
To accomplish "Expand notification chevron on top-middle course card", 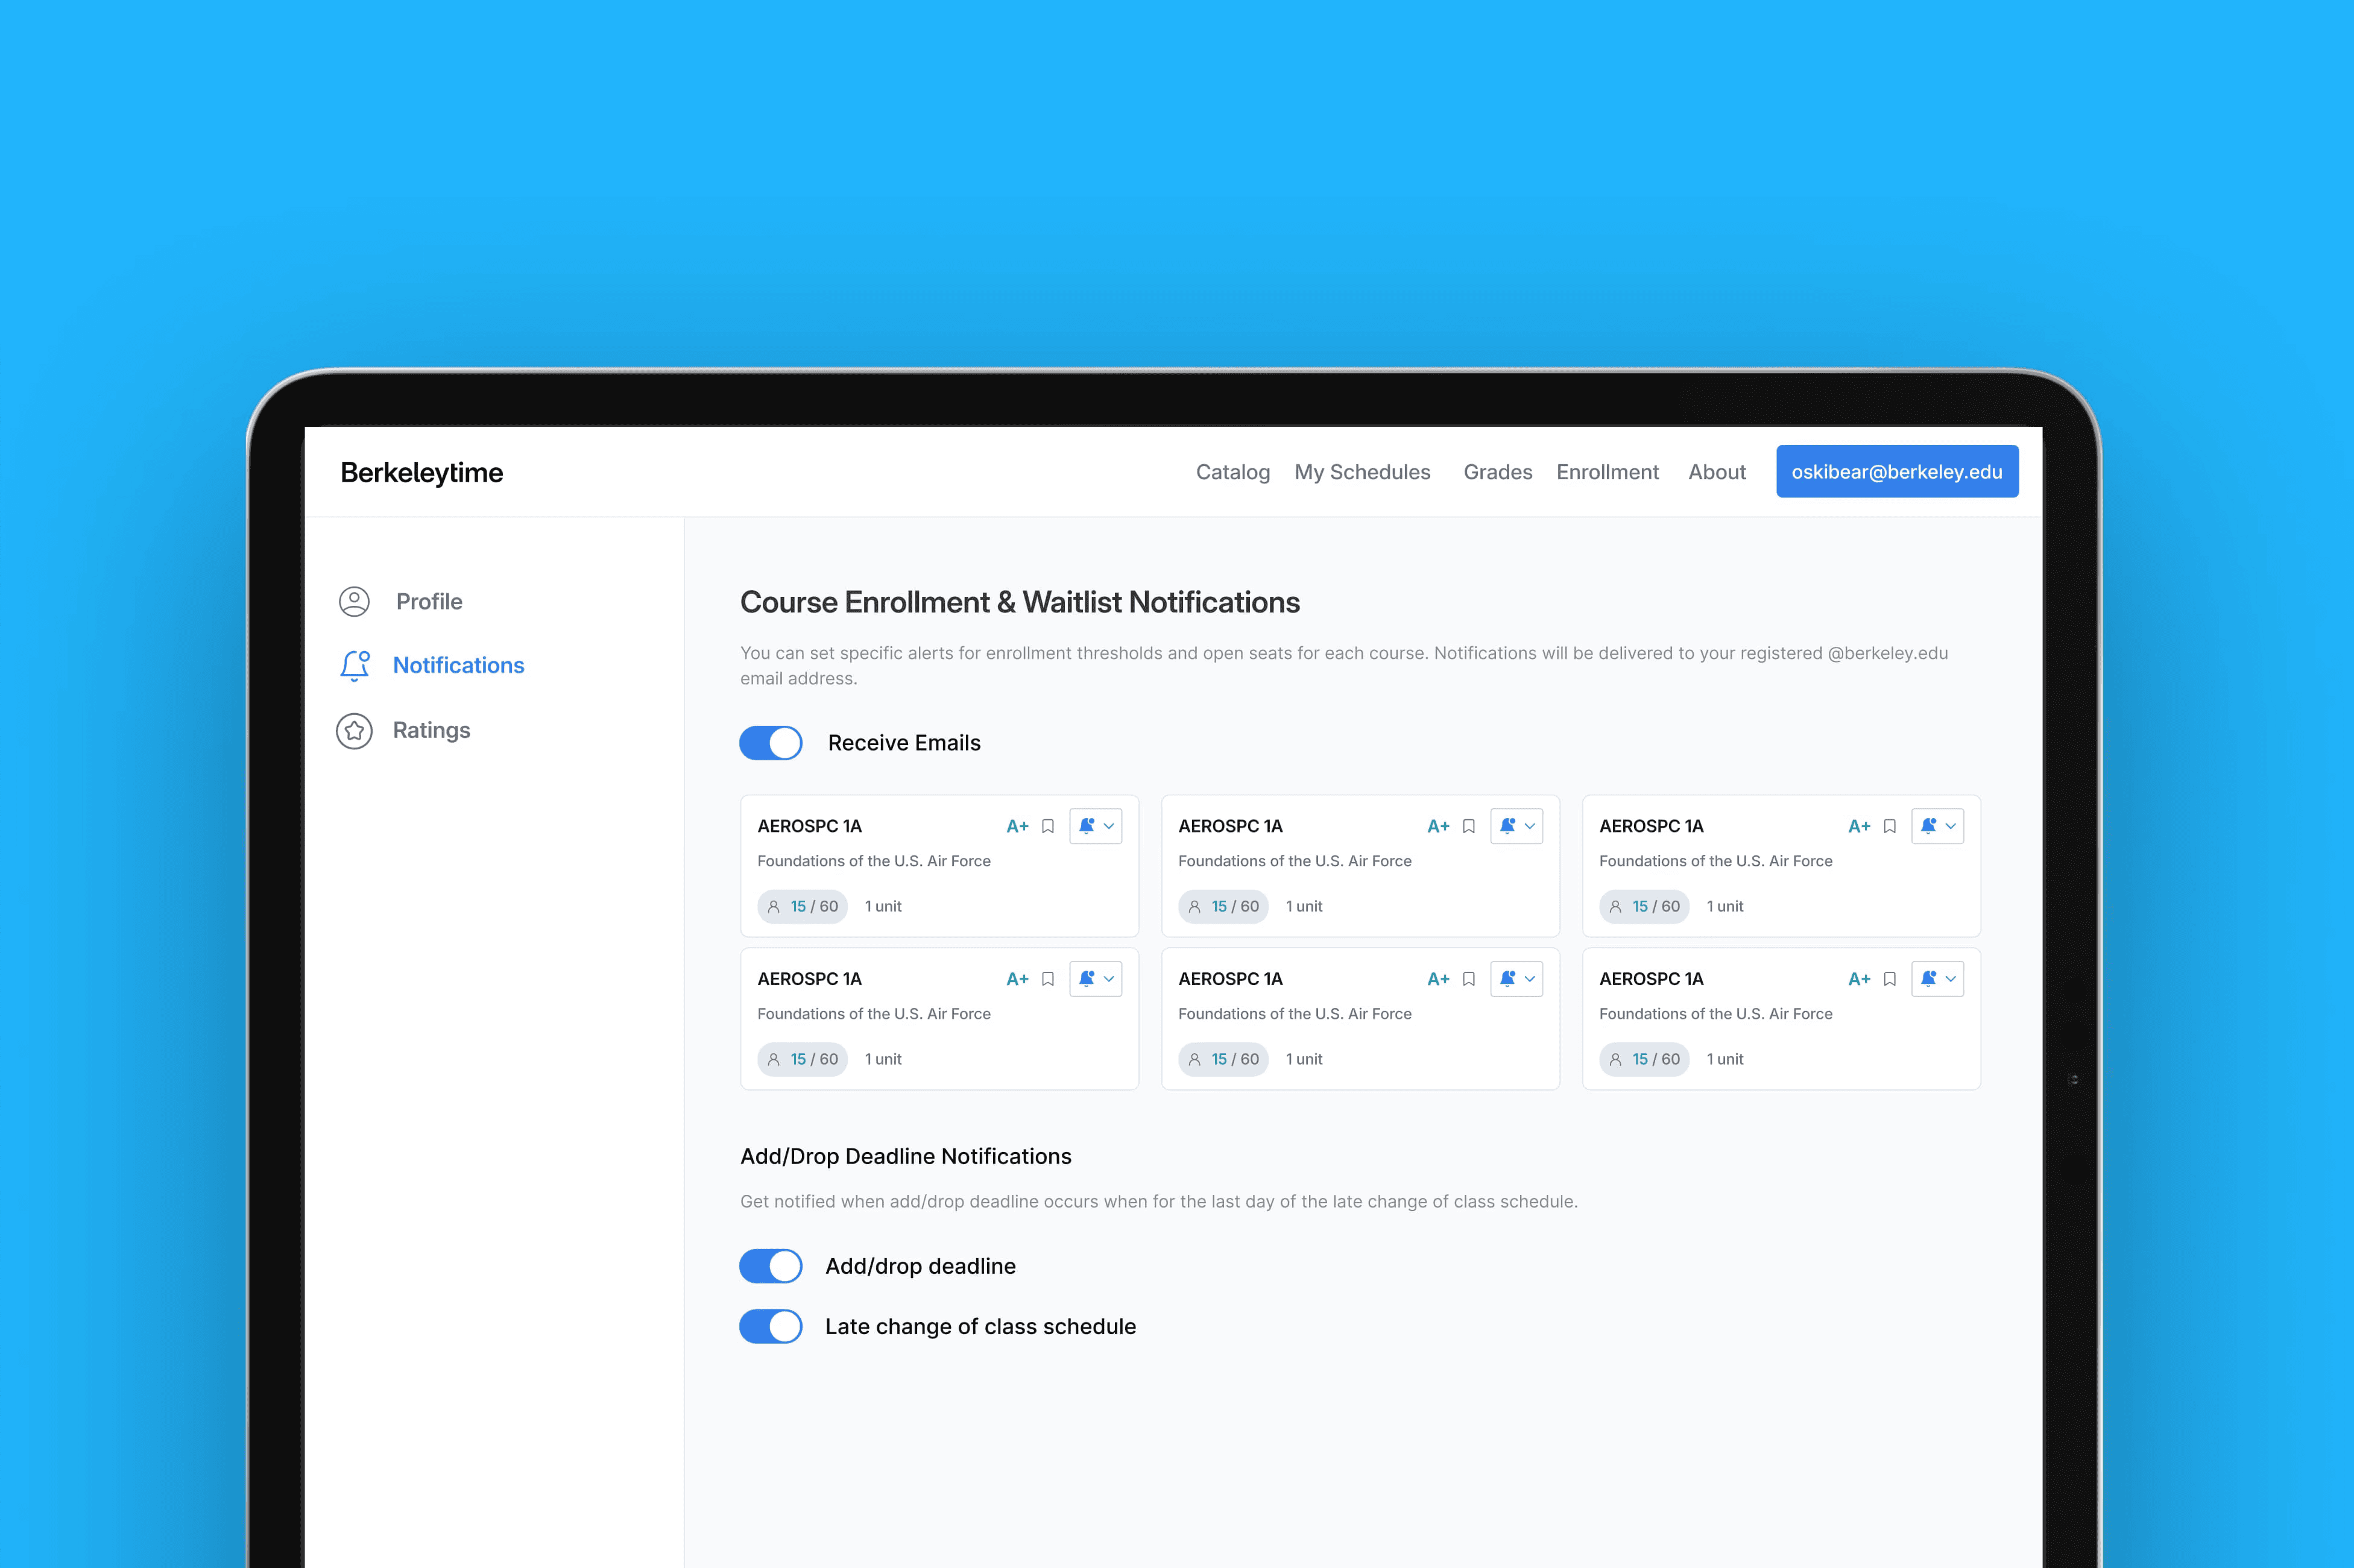I will click(x=1530, y=826).
